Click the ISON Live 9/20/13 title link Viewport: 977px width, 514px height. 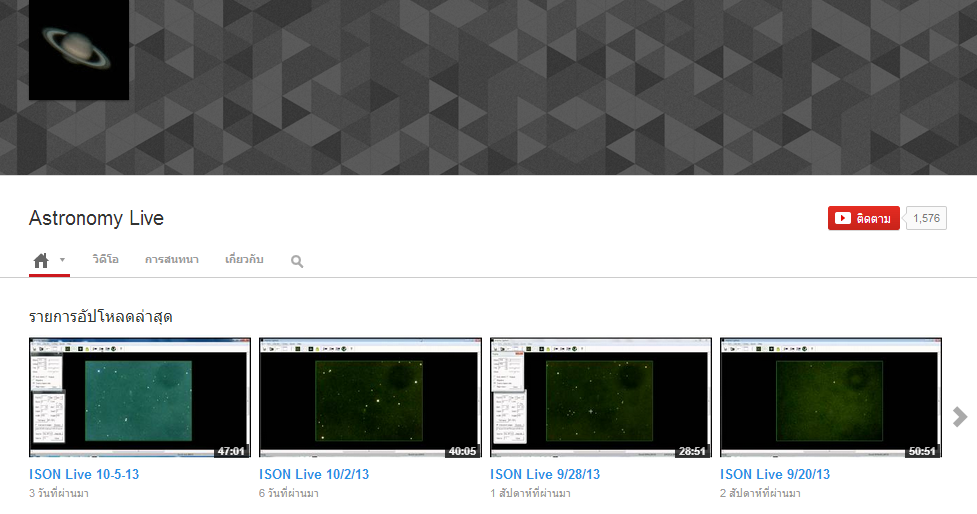(x=775, y=474)
